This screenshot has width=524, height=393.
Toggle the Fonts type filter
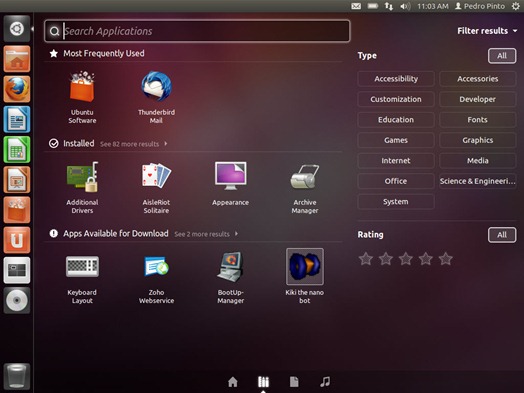(478, 120)
